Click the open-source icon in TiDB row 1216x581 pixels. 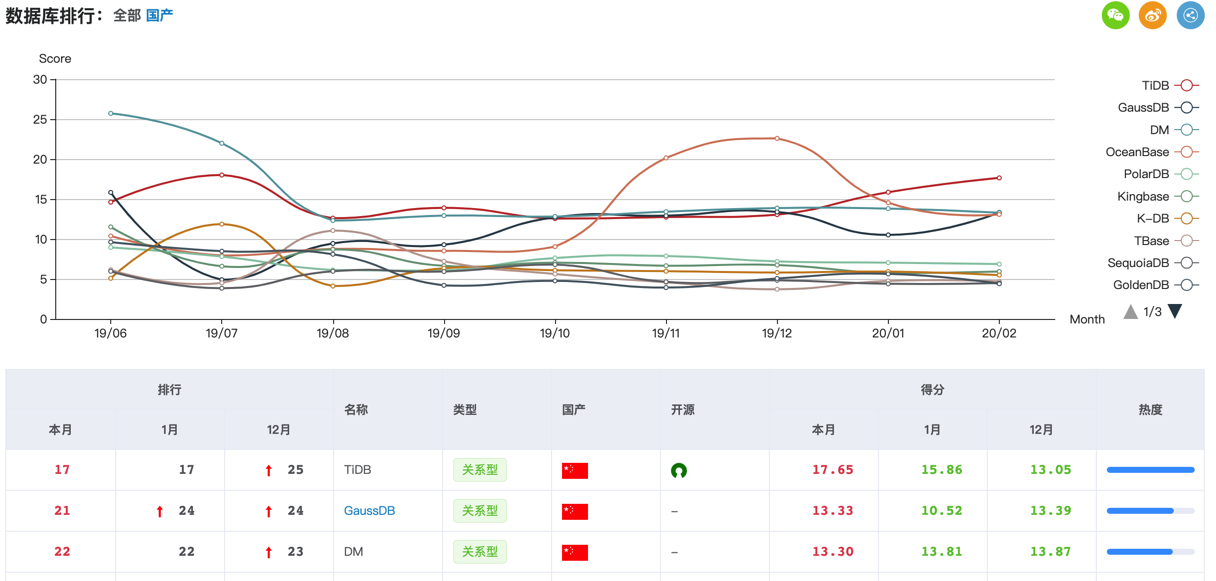coord(679,470)
